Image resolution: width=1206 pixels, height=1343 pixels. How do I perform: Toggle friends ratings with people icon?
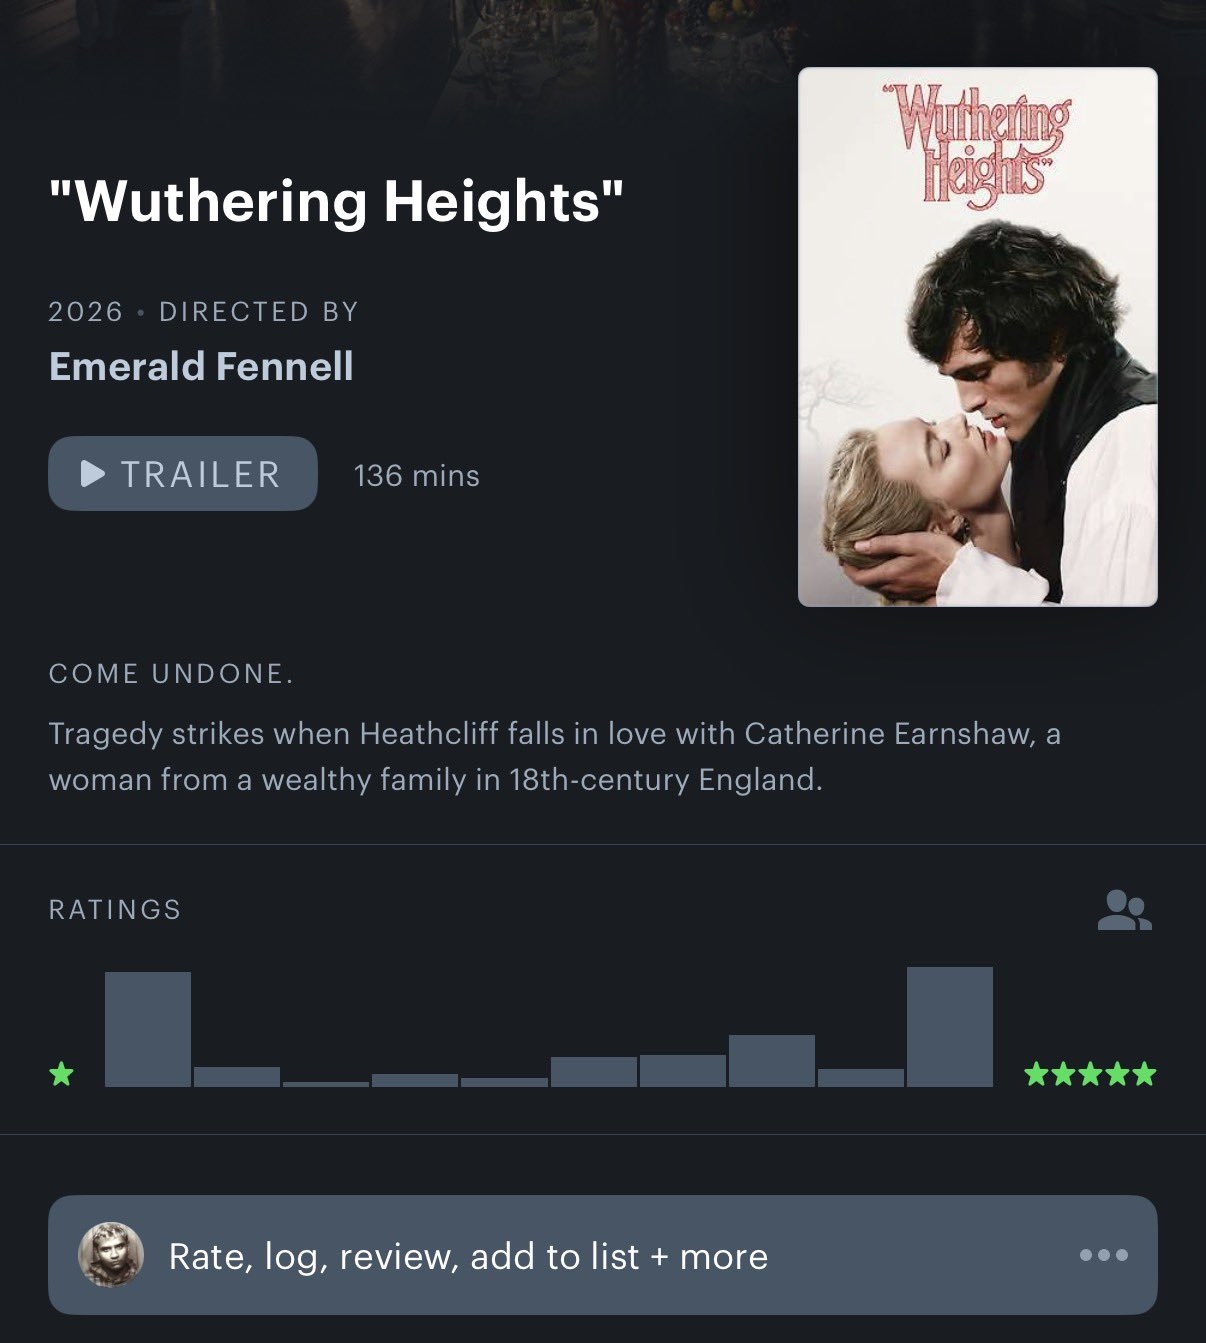point(1125,911)
